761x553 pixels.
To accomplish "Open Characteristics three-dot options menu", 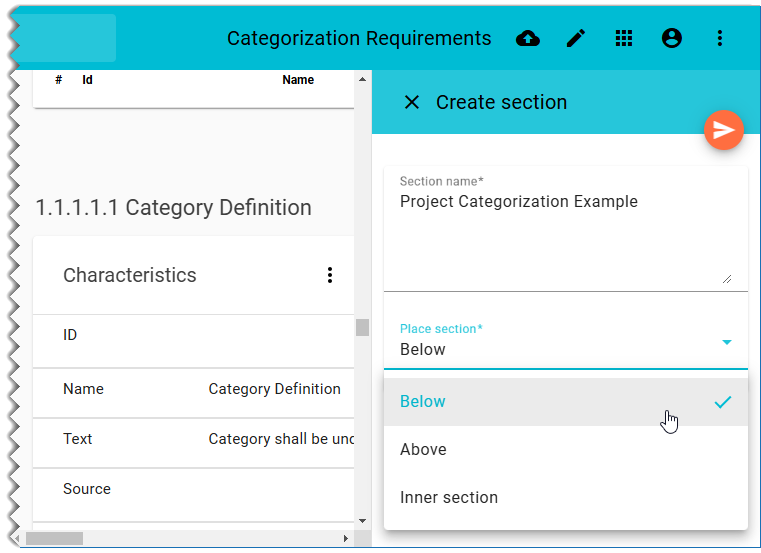I will coord(330,275).
